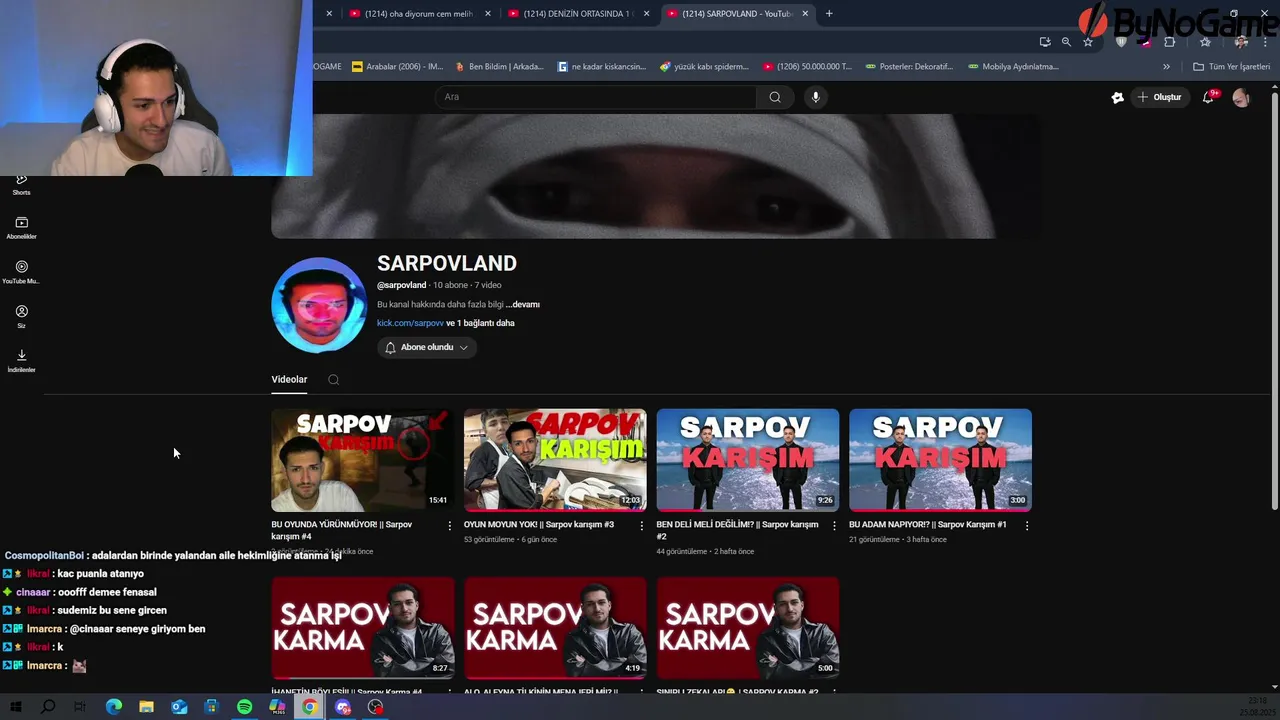The image size is (1280, 720).
Task: Start voice search with the microphone icon
Action: pos(816,97)
